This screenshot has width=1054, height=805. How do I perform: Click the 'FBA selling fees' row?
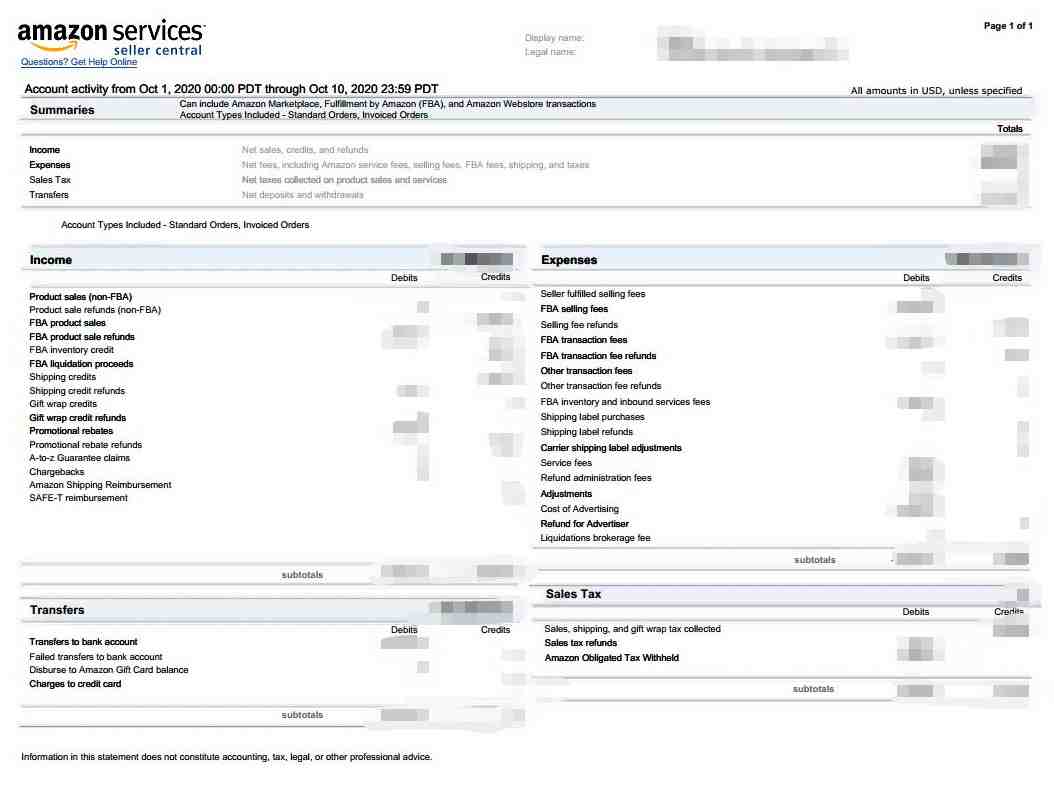[x=574, y=309]
